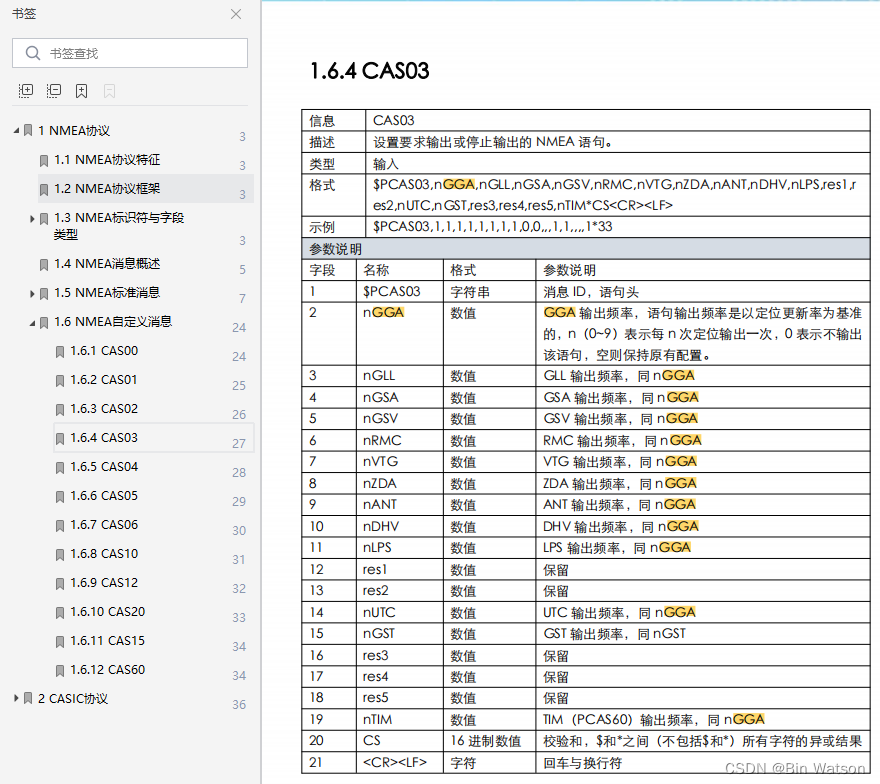880x784 pixels.
Task: Close the bookmarks panel
Action: coord(236,14)
